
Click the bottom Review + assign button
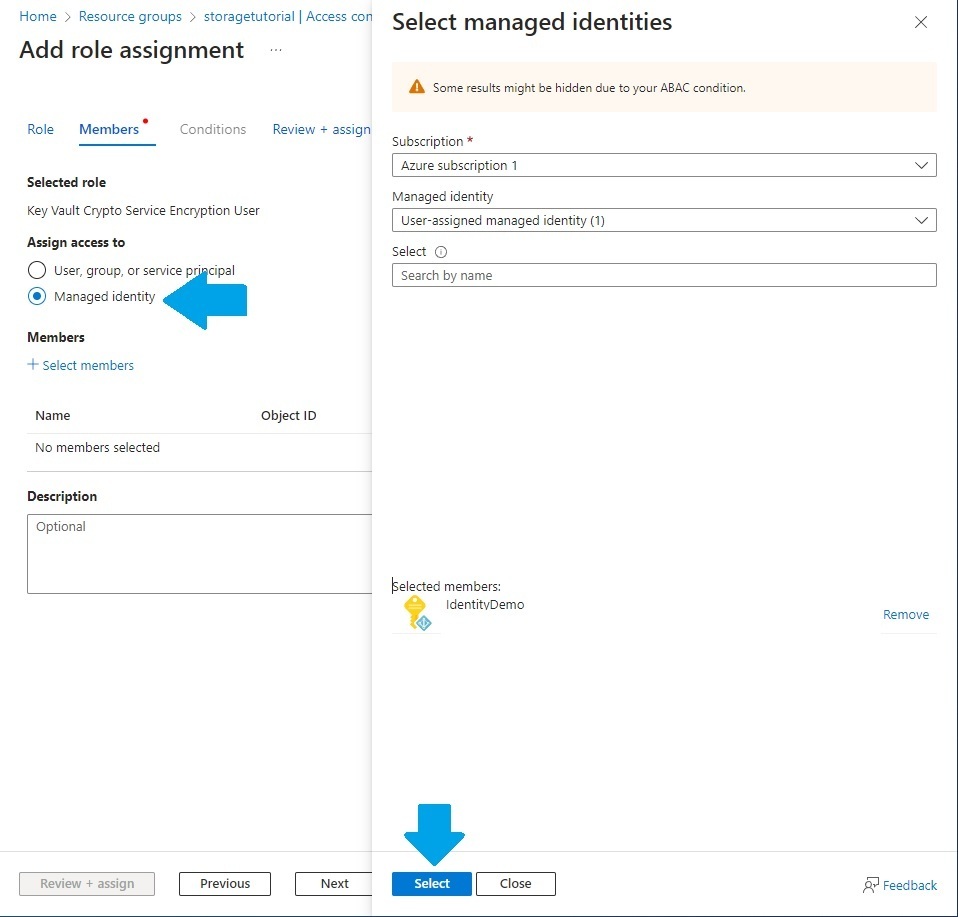[x=87, y=883]
